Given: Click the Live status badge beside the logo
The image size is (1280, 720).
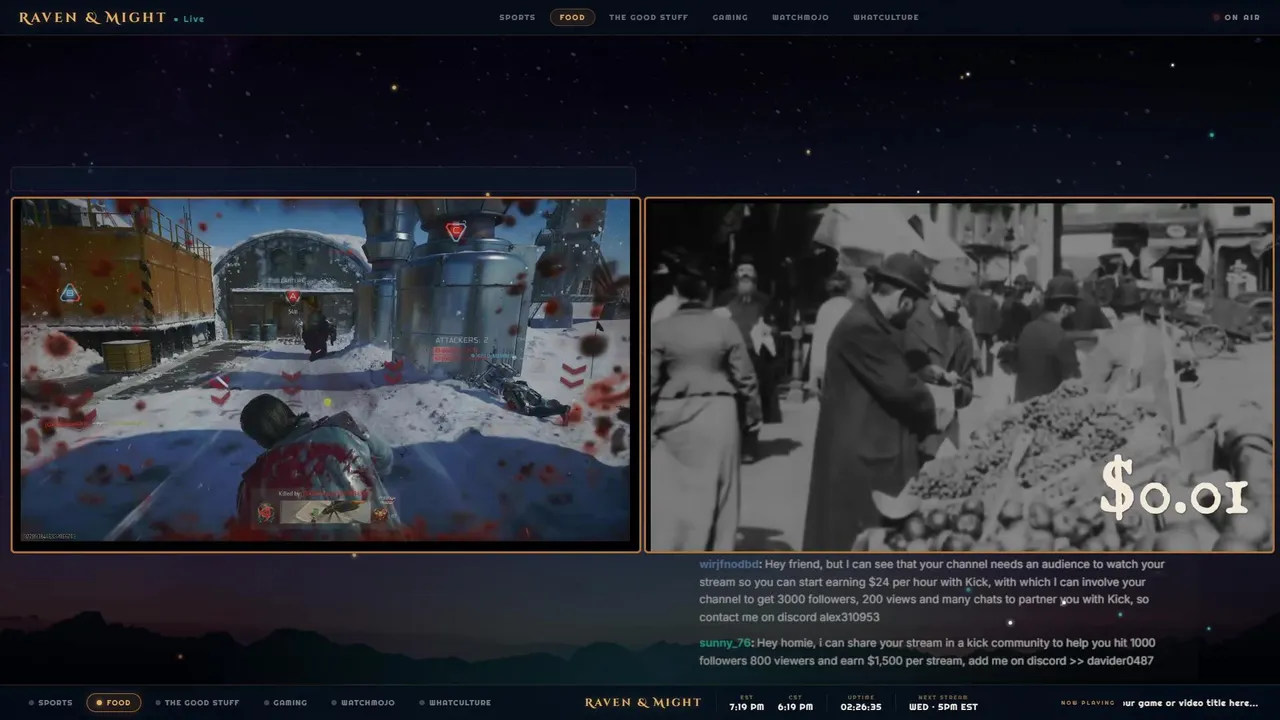Looking at the screenshot, I should [189, 19].
